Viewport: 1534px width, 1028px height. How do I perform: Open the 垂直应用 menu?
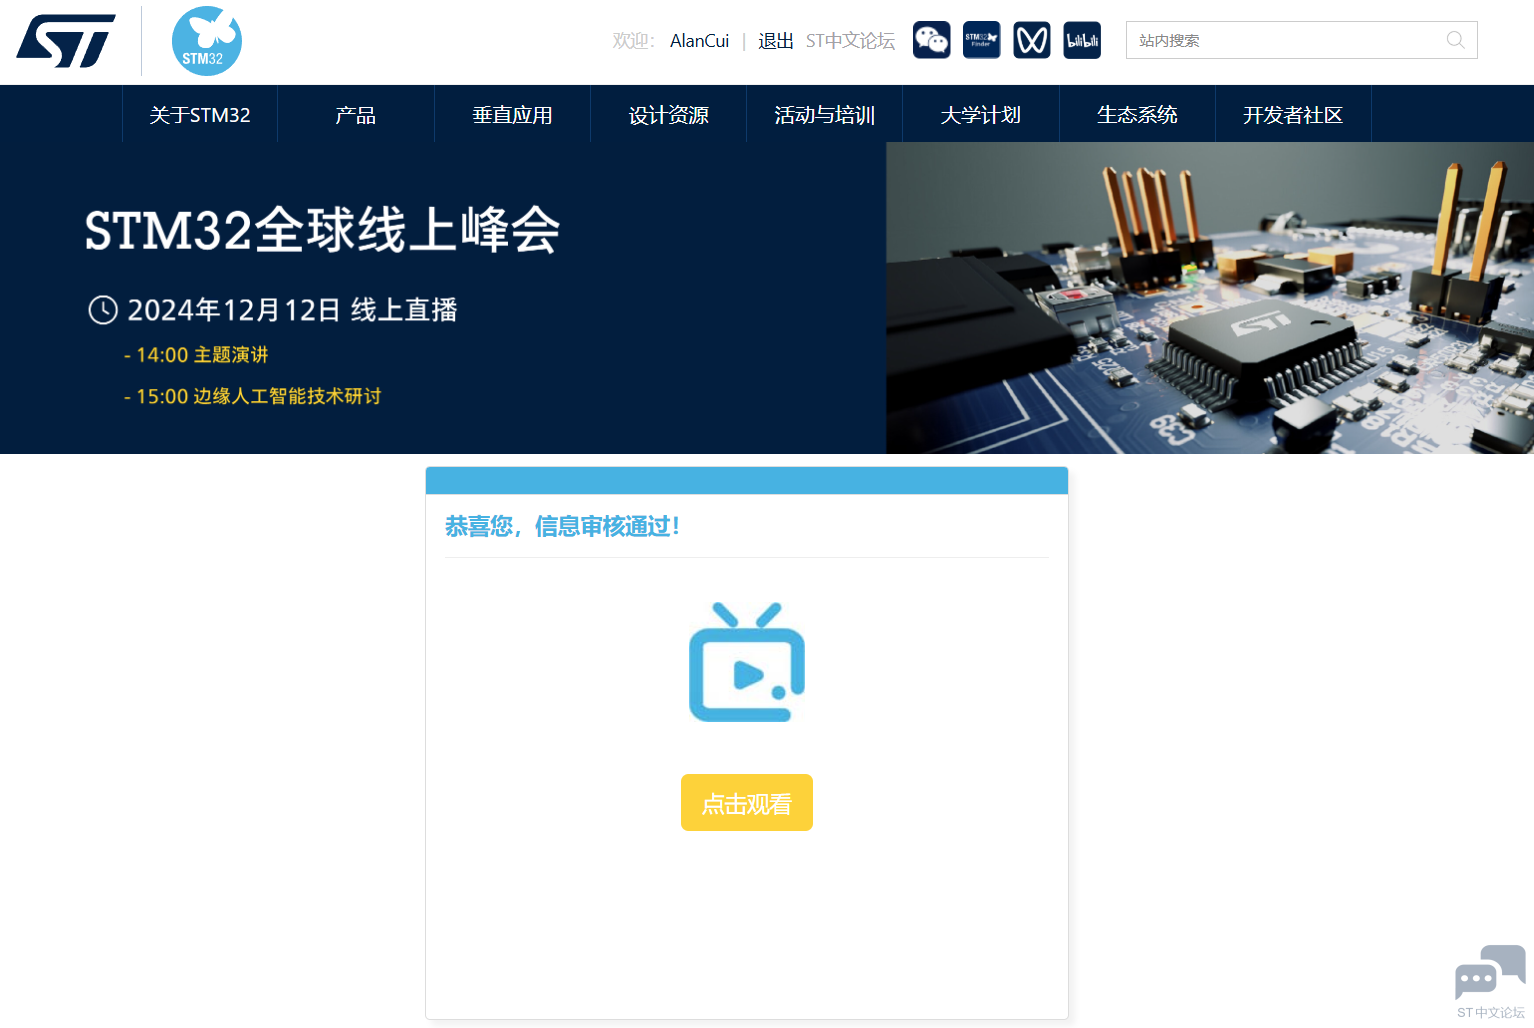(512, 115)
